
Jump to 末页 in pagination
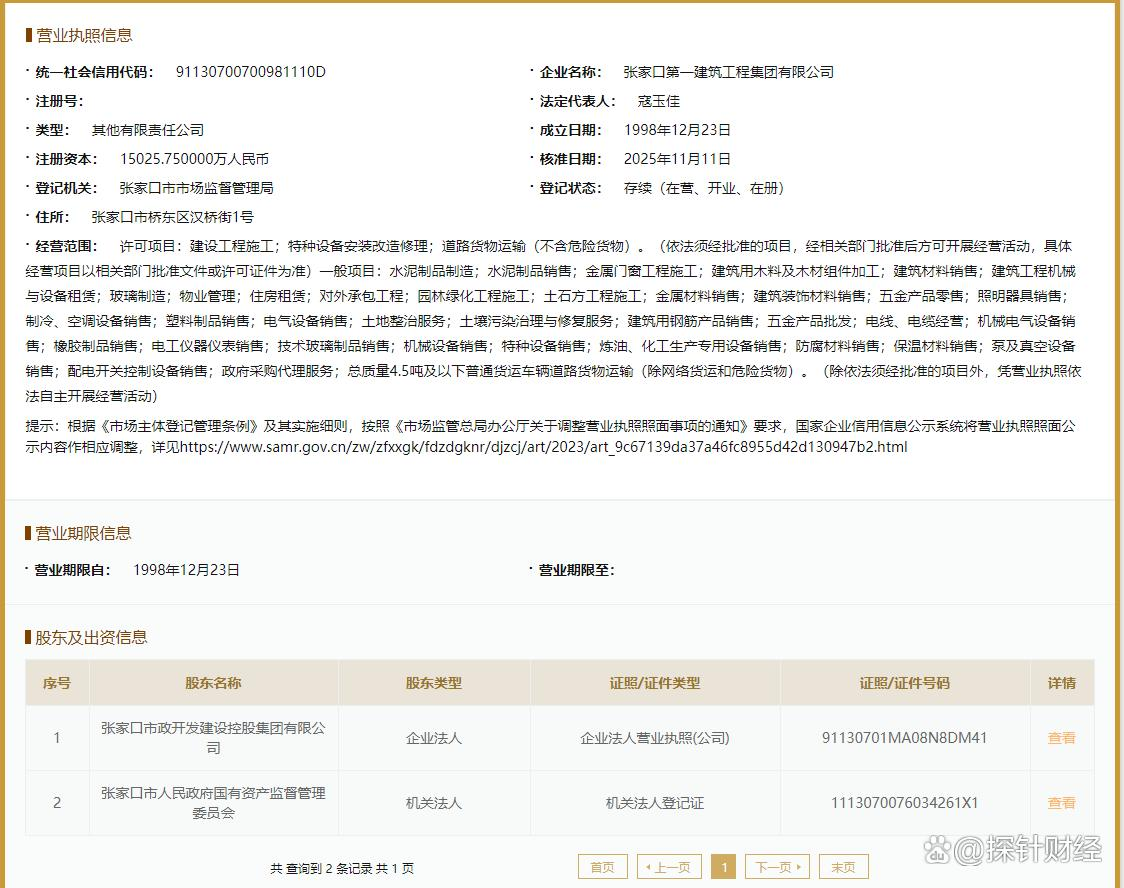tap(843, 867)
